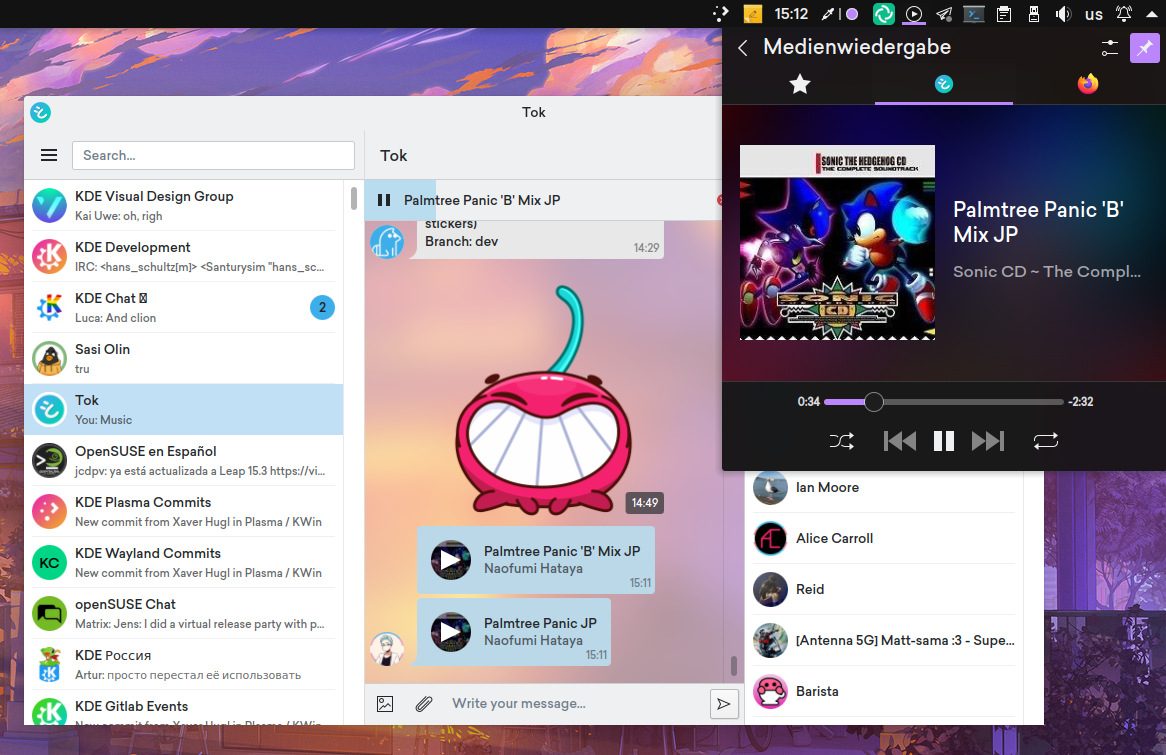Click the purple color circle in the tray
Viewport: 1166px width, 755px height.
852,13
